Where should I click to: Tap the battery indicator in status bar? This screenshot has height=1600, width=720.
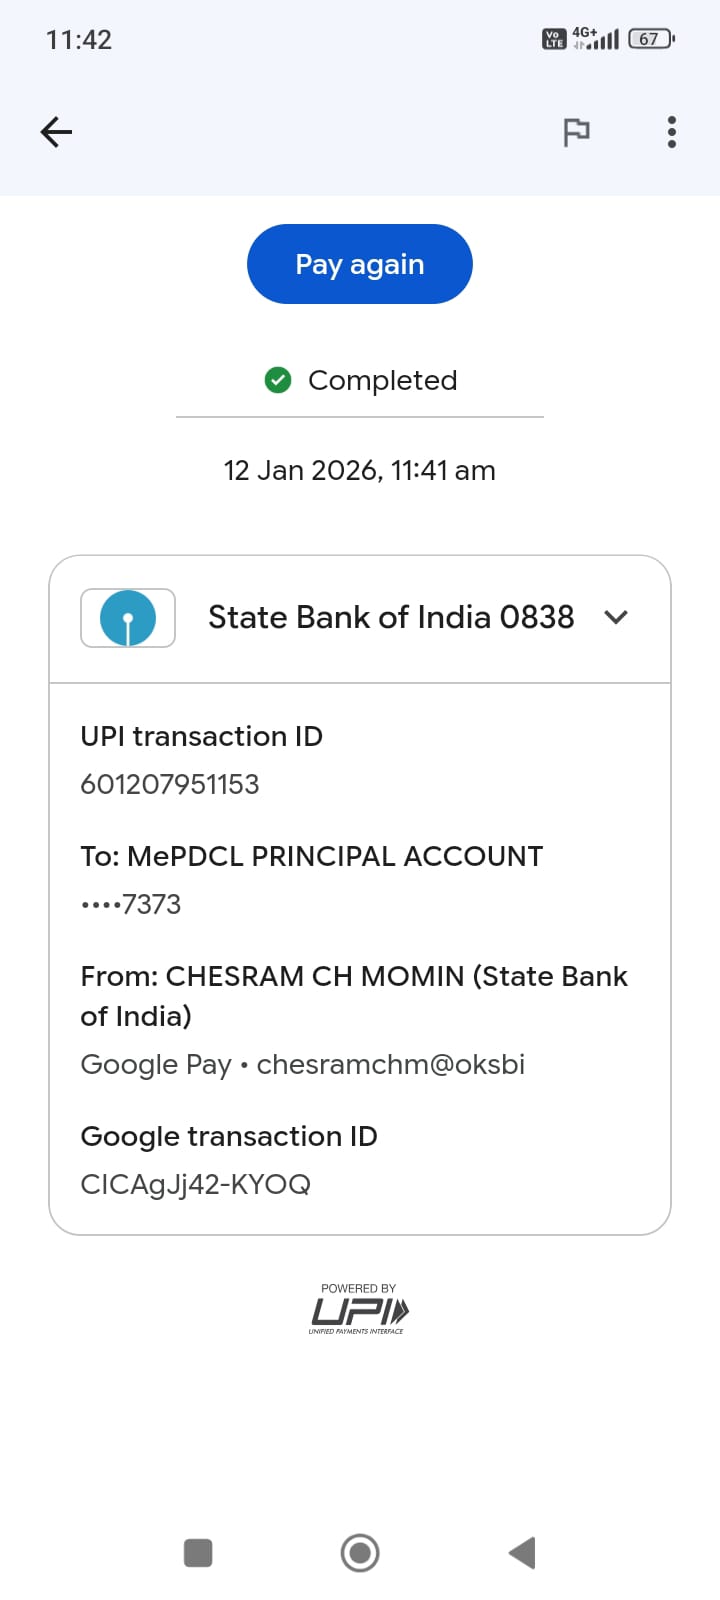[651, 39]
